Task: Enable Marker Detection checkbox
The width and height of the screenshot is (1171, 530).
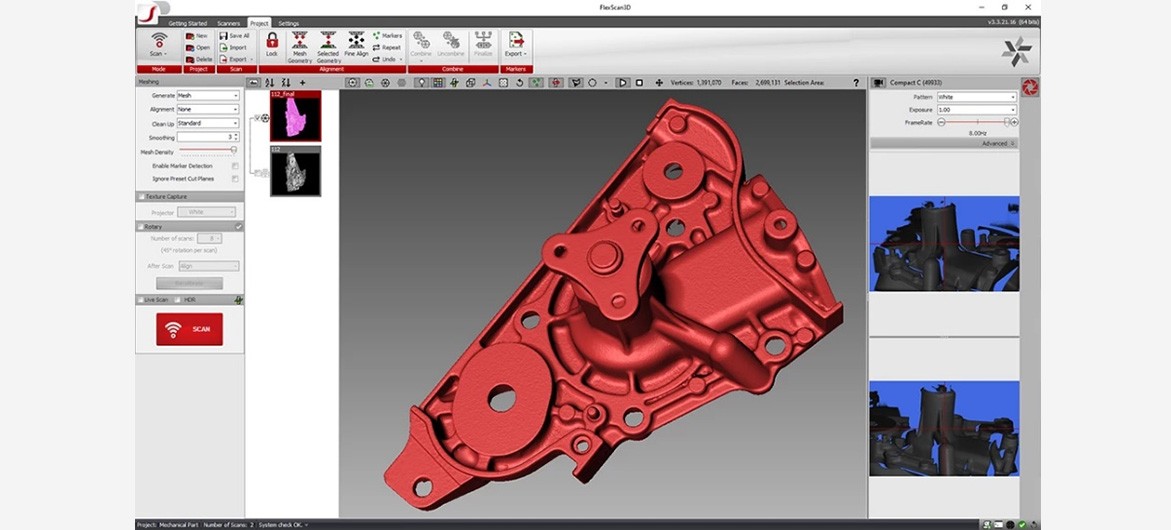Action: (x=235, y=166)
